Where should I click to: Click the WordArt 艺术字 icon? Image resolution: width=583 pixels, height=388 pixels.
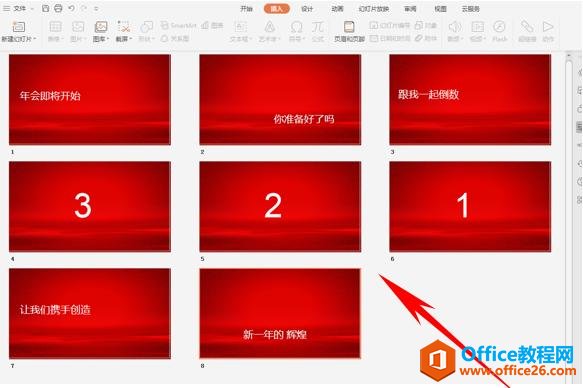click(270, 27)
